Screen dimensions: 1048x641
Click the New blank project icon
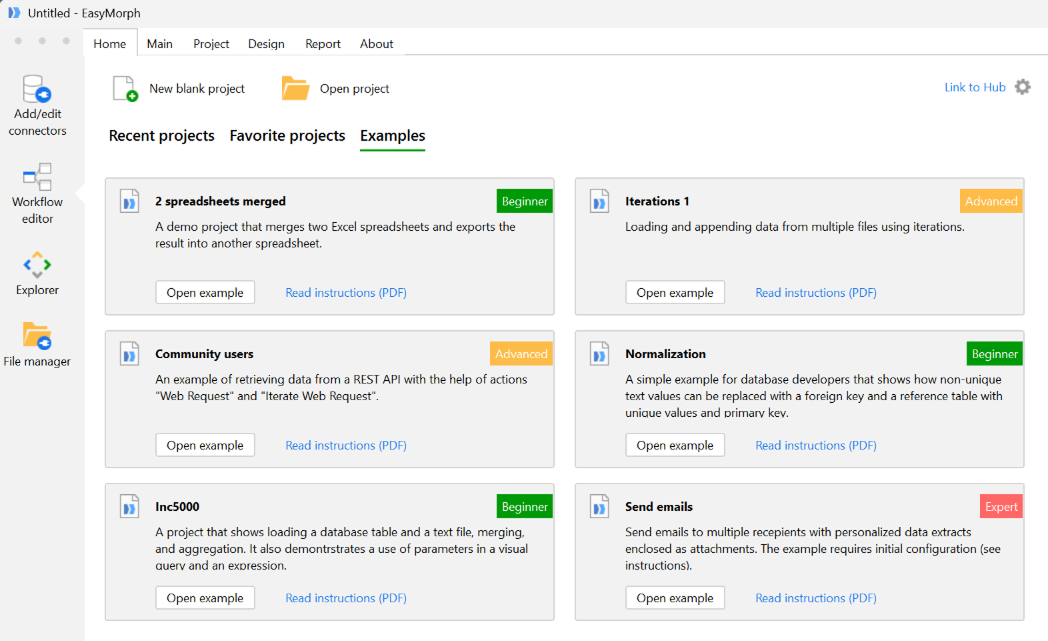pos(125,88)
